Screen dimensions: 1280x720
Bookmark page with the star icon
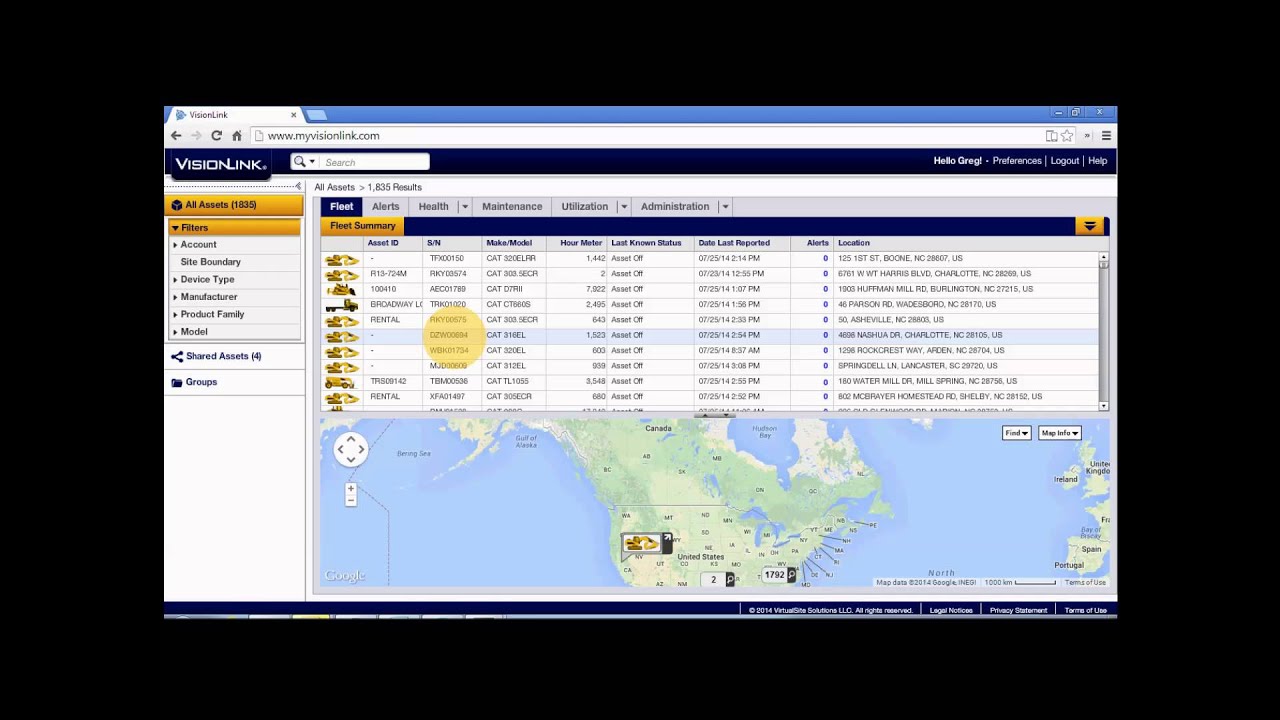(x=1067, y=136)
